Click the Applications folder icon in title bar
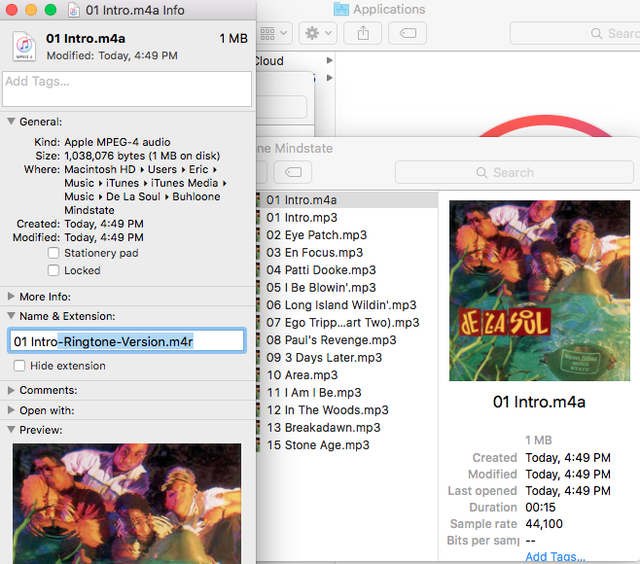640x564 pixels. [341, 9]
